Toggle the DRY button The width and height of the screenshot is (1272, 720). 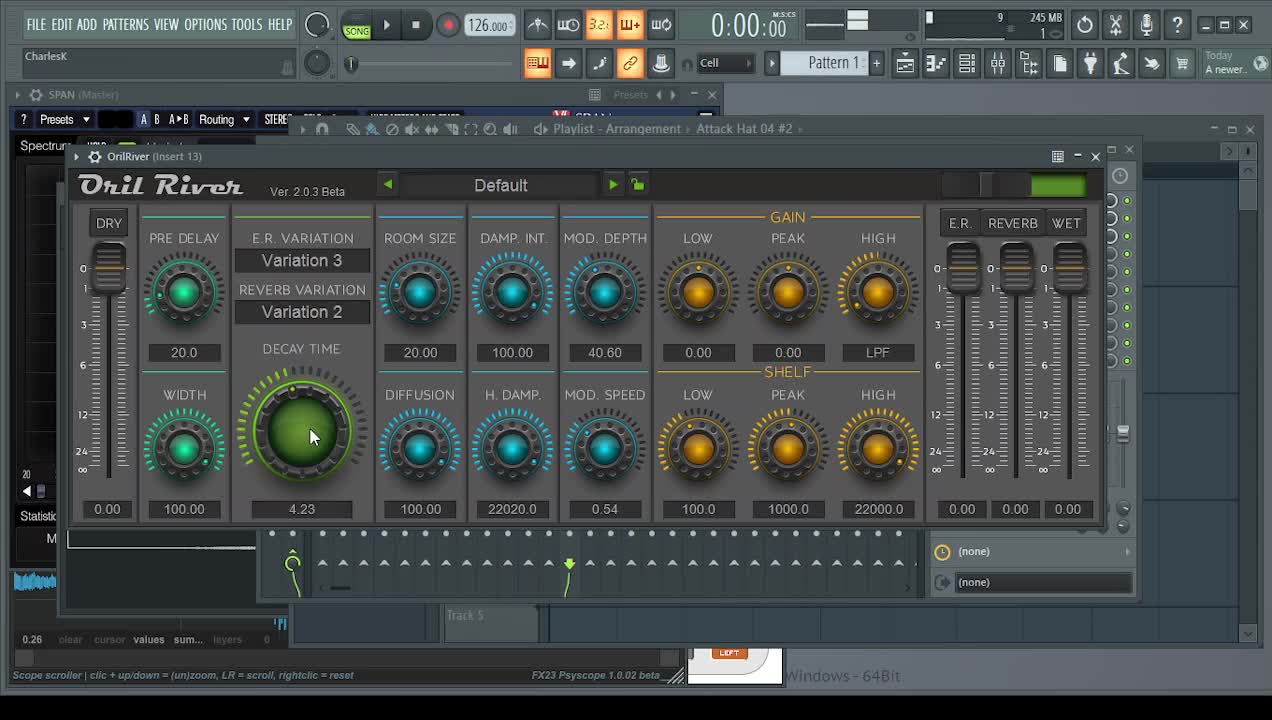click(x=108, y=223)
